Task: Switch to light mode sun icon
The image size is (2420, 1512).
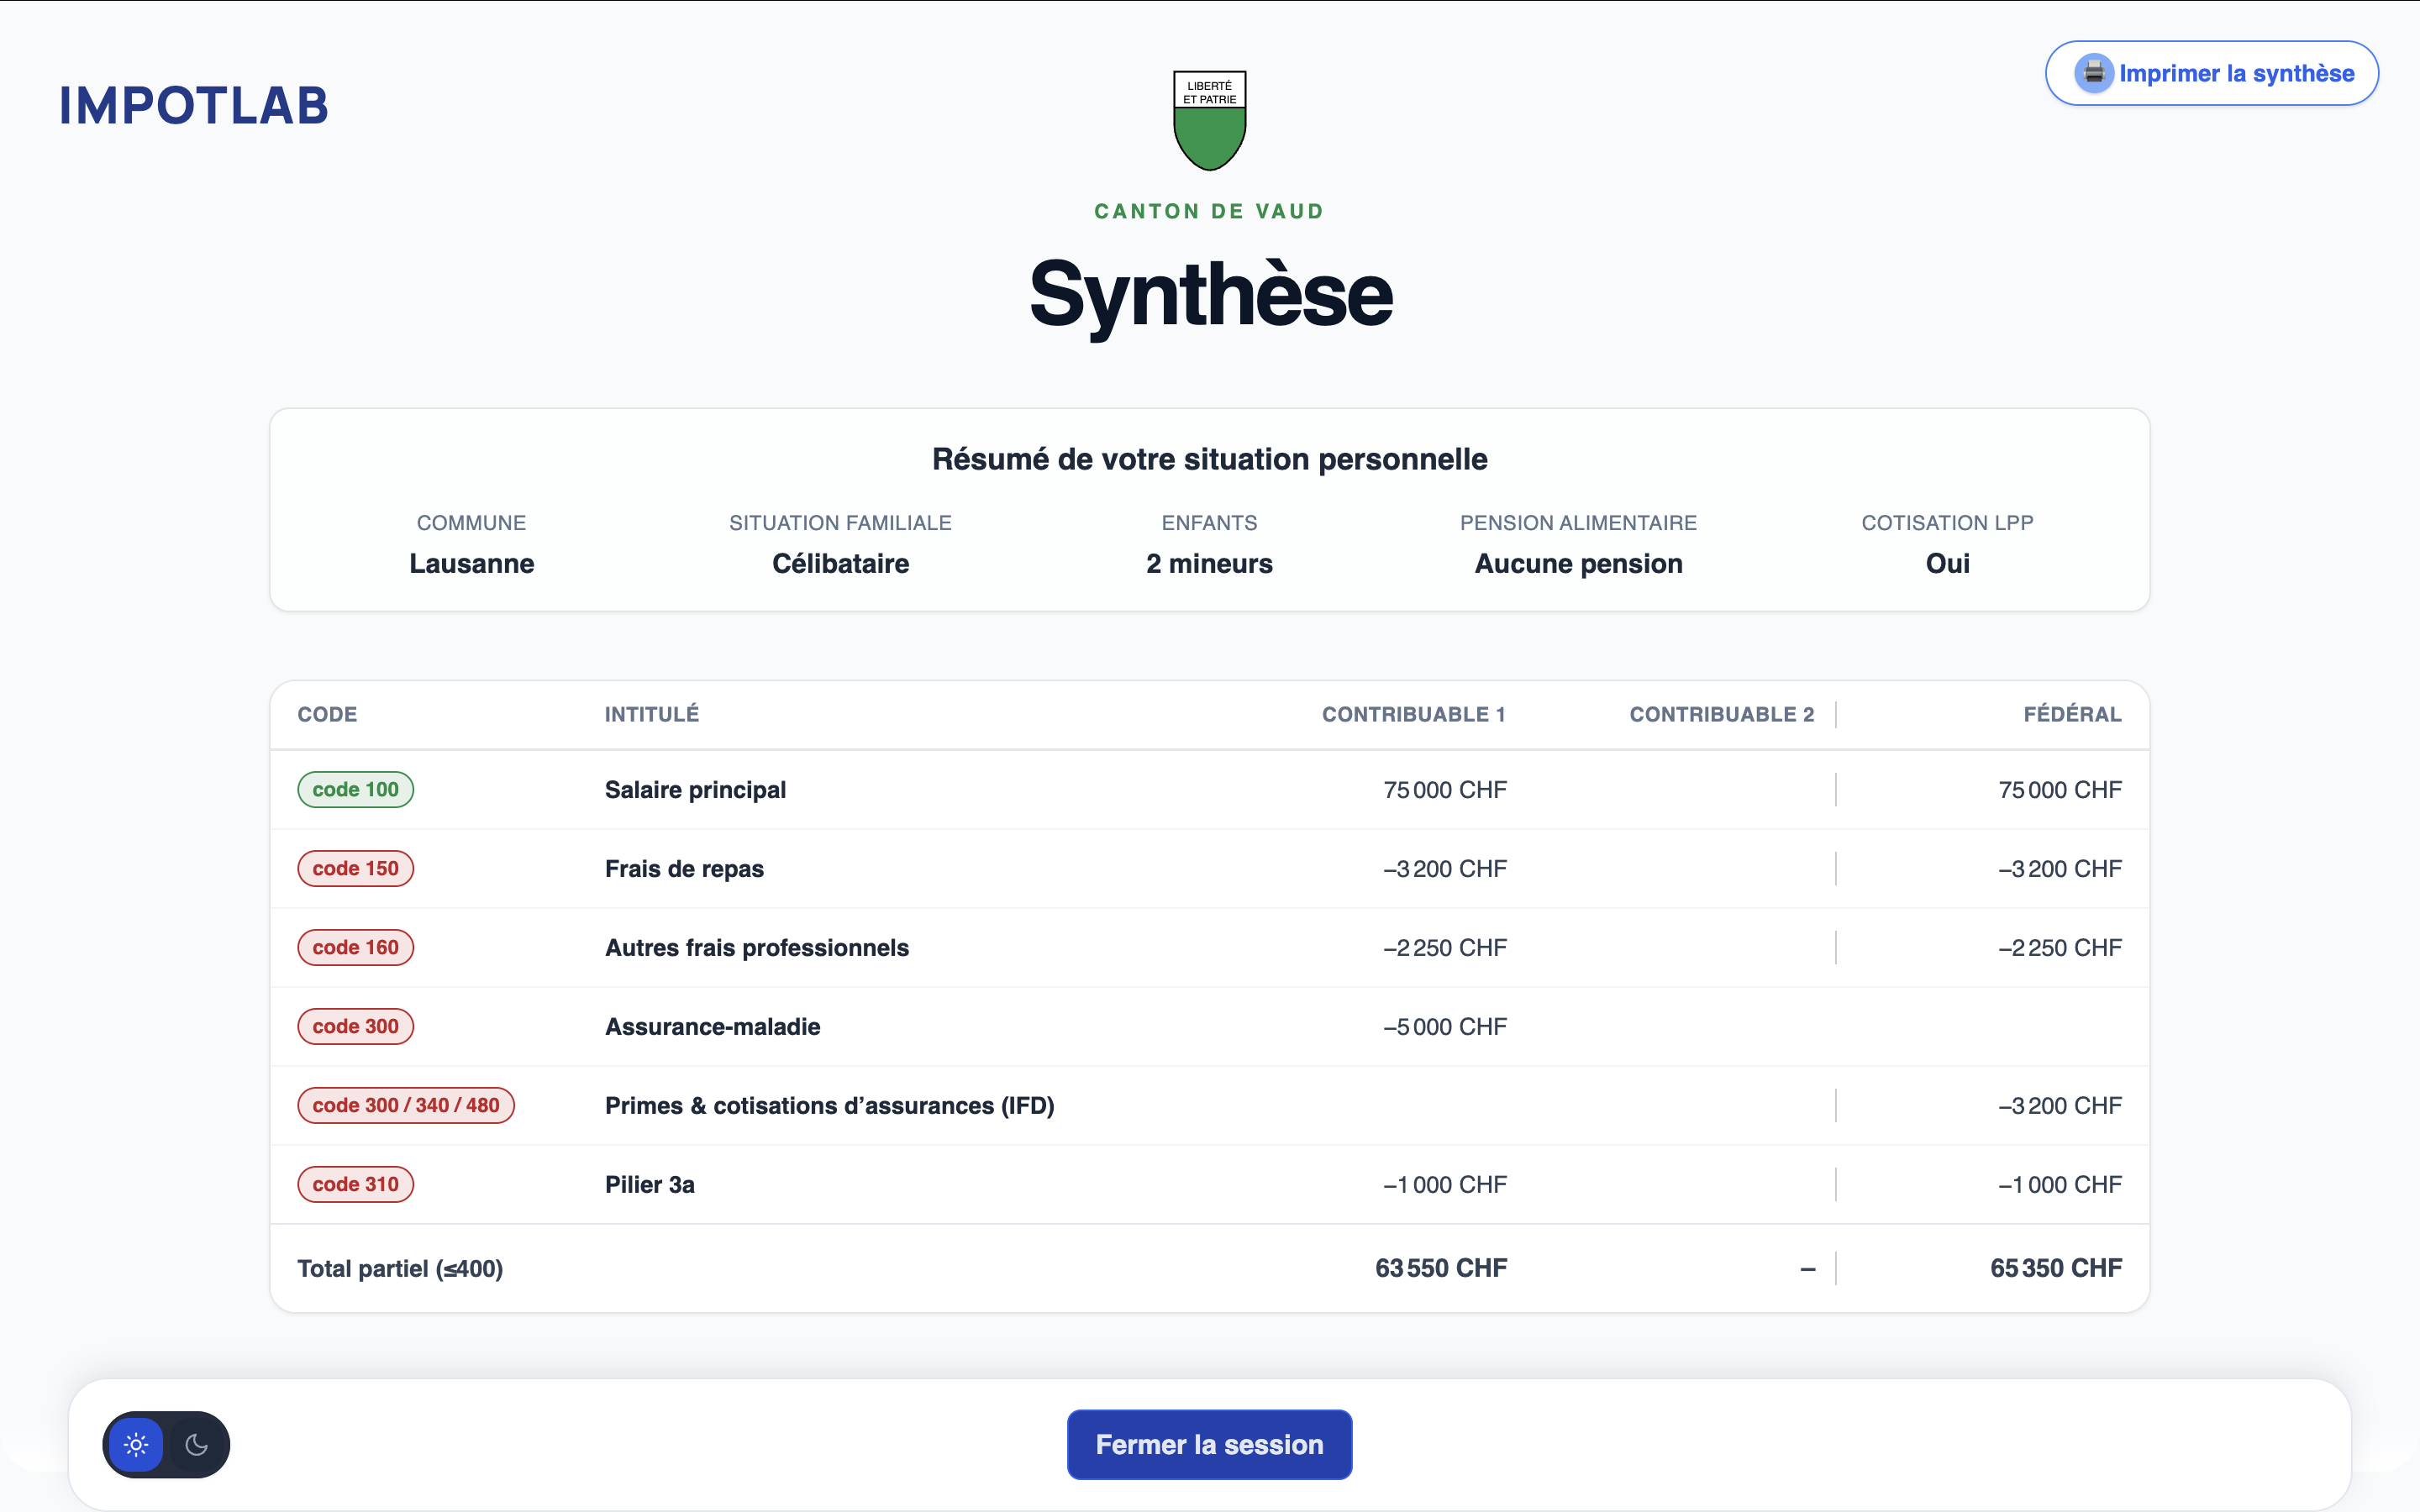Action: coord(136,1444)
